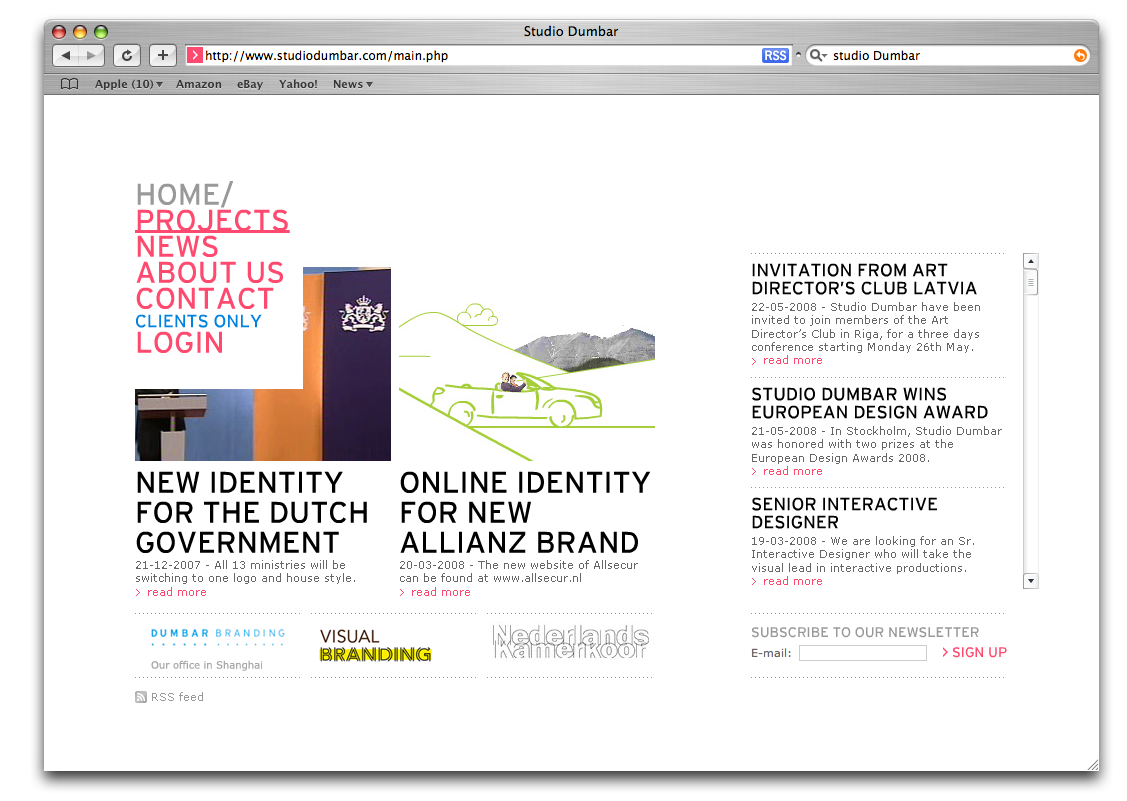Click the headline NEW IDENTITY FOR THE DUTCH GOVERNMENT
This screenshot has width=1127, height=801.
coord(252,513)
